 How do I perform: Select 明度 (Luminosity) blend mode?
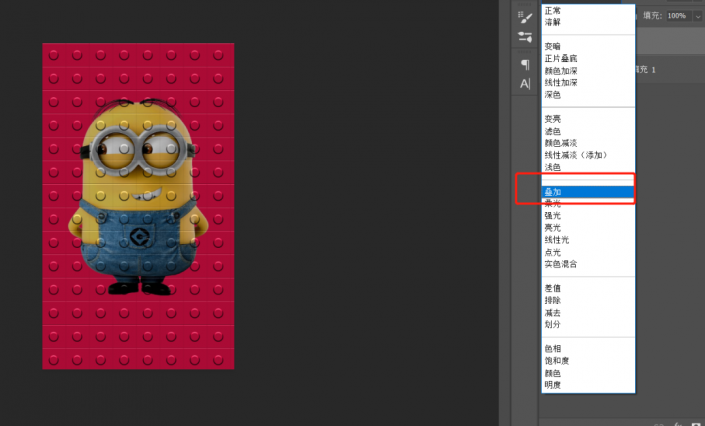tap(553, 385)
